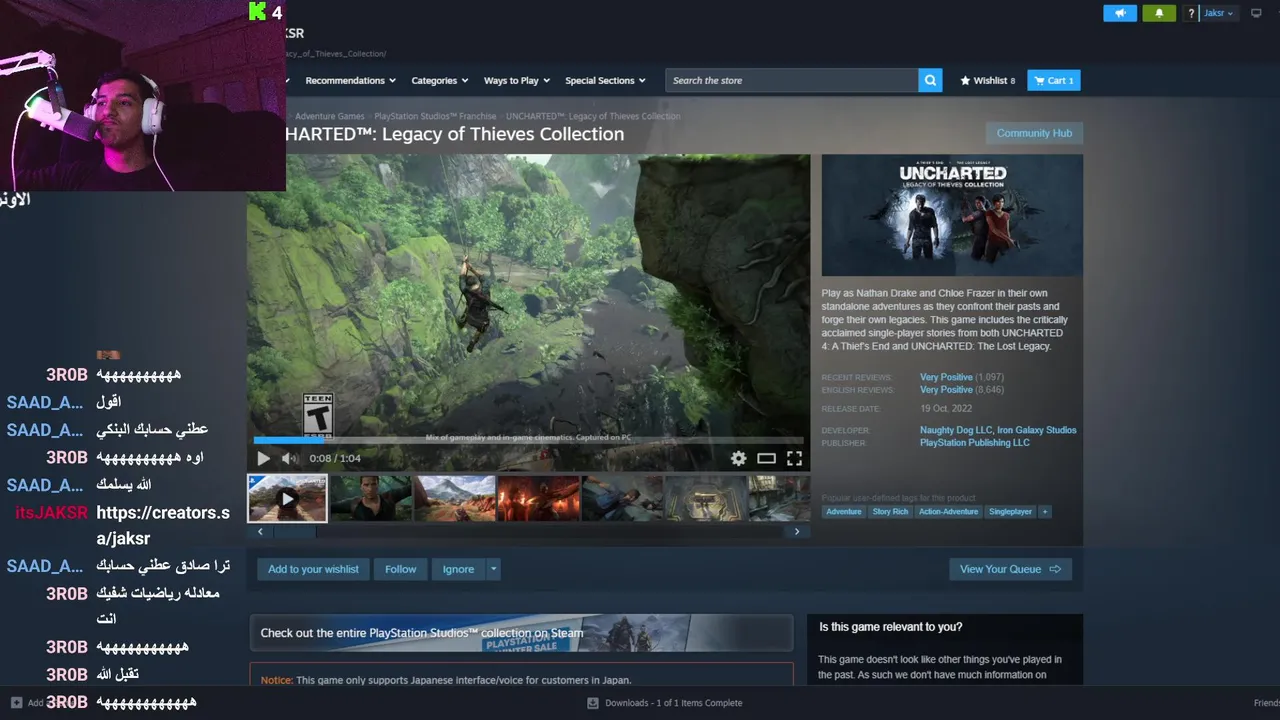Click View Your Queue

coord(1010,569)
